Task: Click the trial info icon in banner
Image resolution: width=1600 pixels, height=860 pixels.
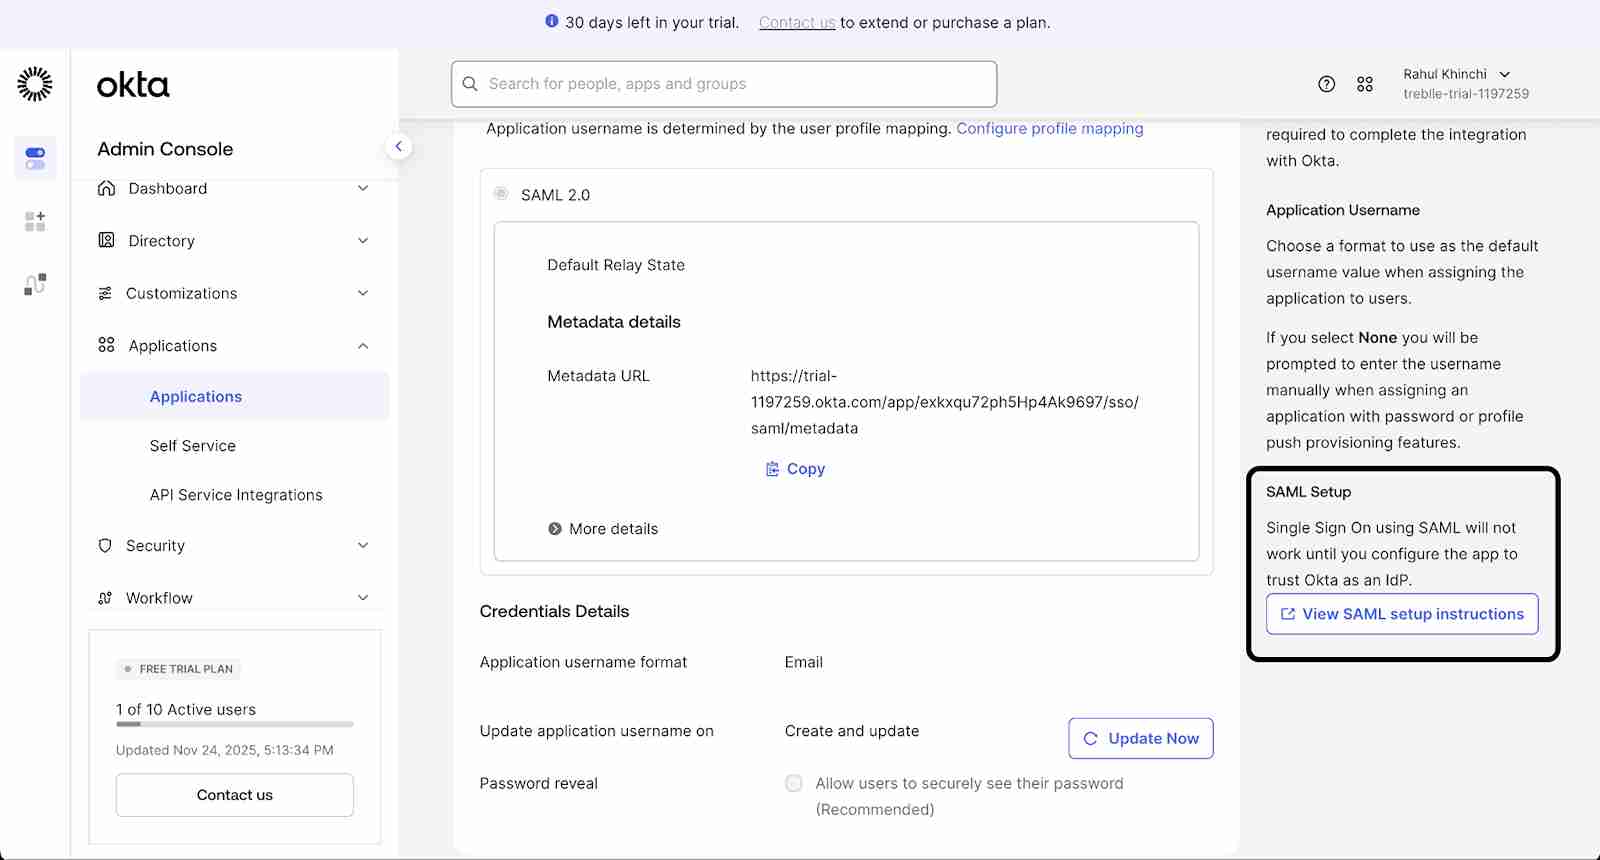Action: 551,21
